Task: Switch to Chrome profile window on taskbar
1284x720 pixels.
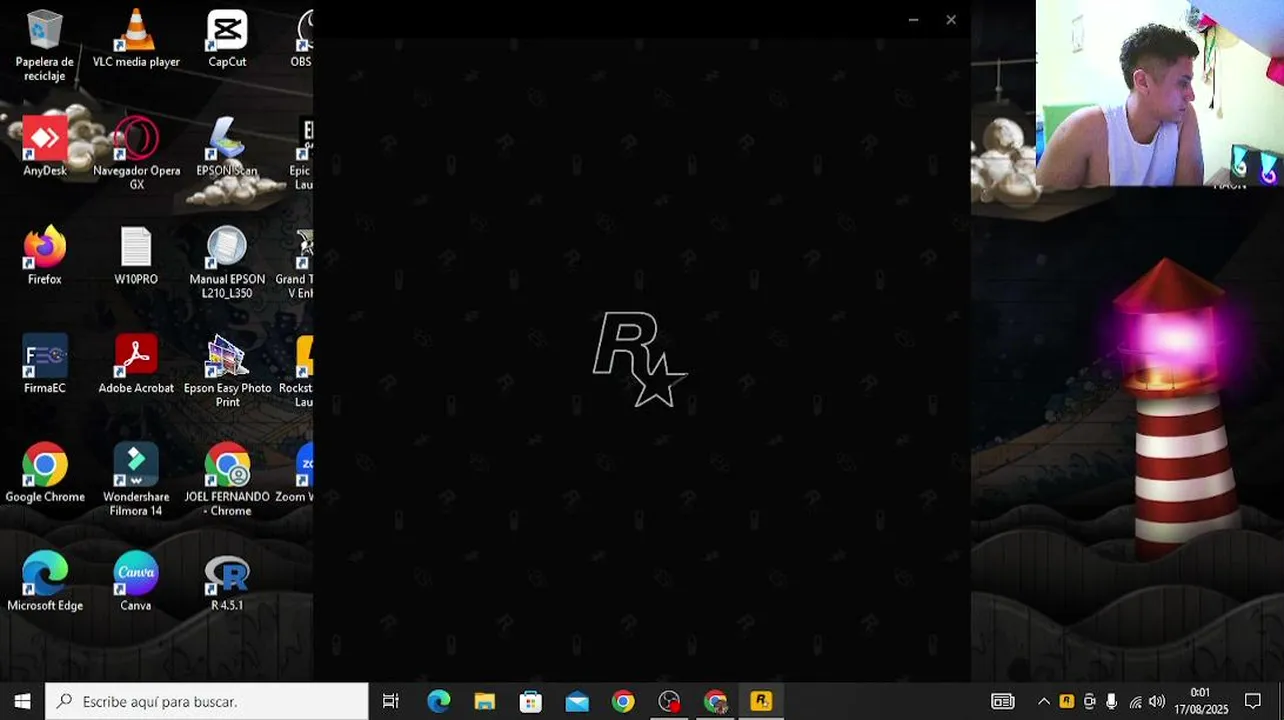Action: point(715,701)
